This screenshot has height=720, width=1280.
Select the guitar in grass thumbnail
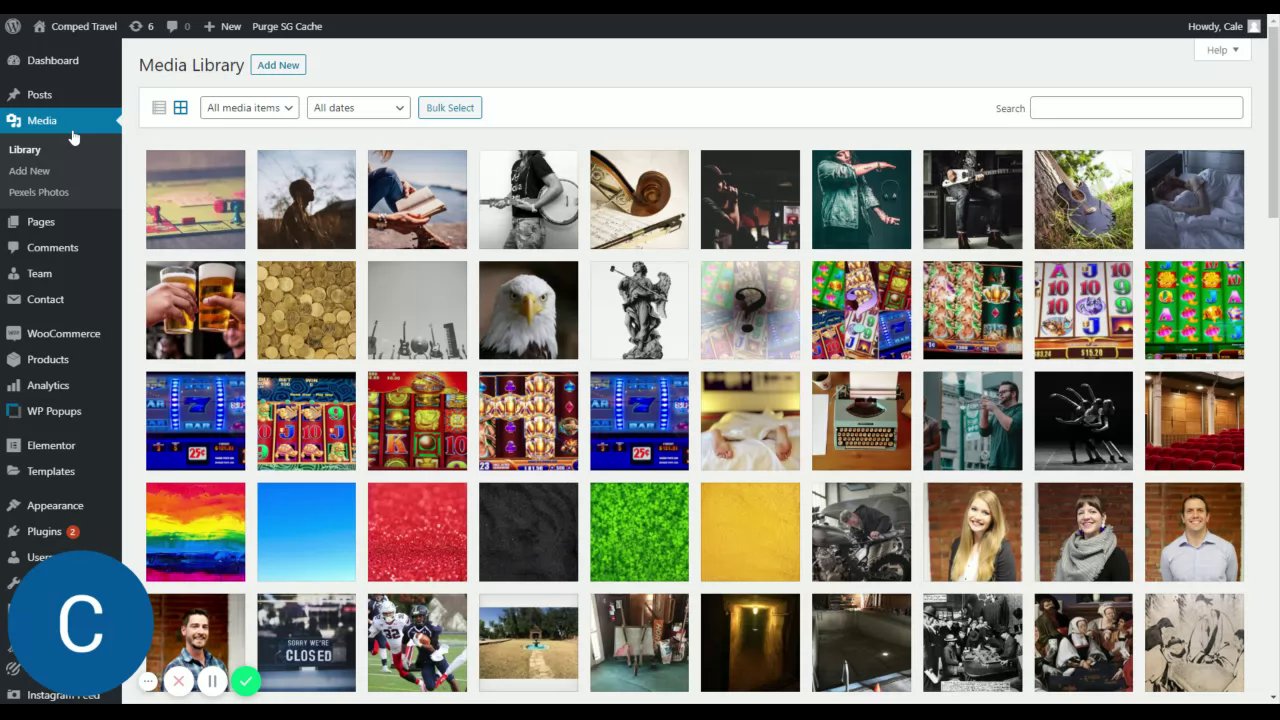pos(1083,199)
